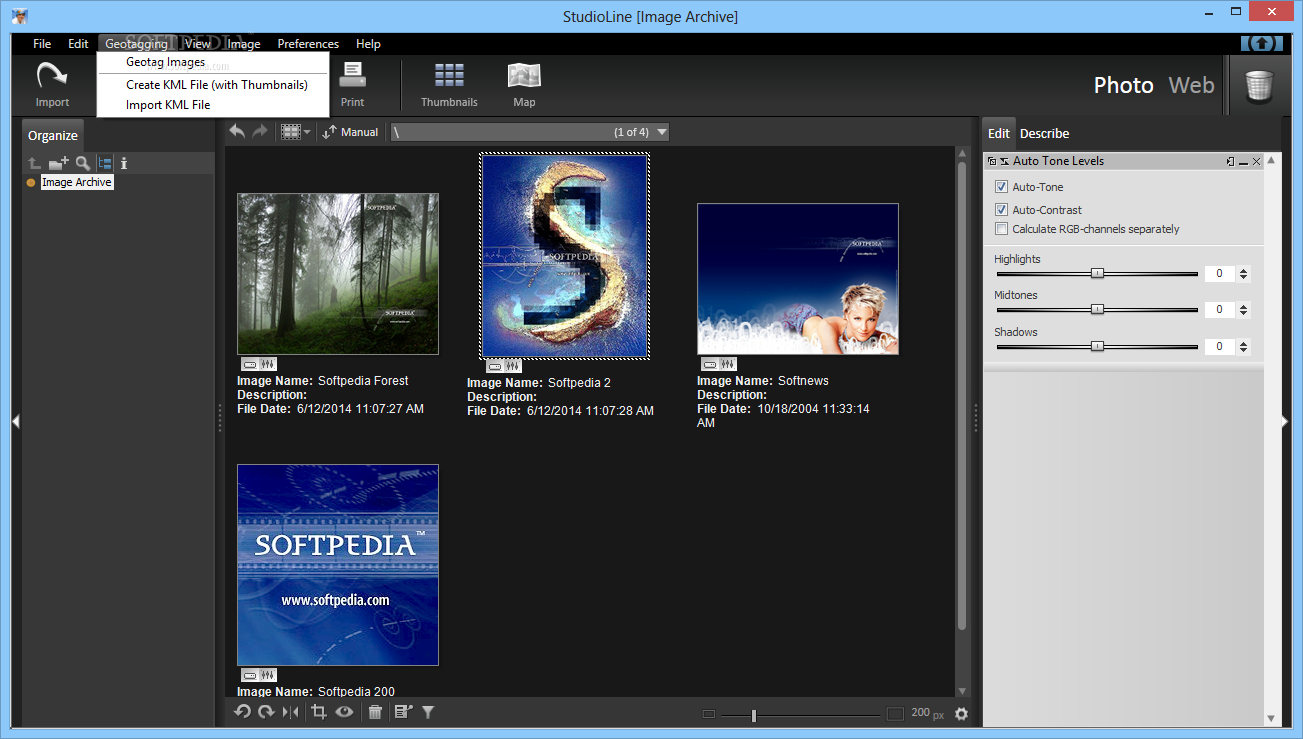Switch to the Describe tab

tap(1044, 133)
